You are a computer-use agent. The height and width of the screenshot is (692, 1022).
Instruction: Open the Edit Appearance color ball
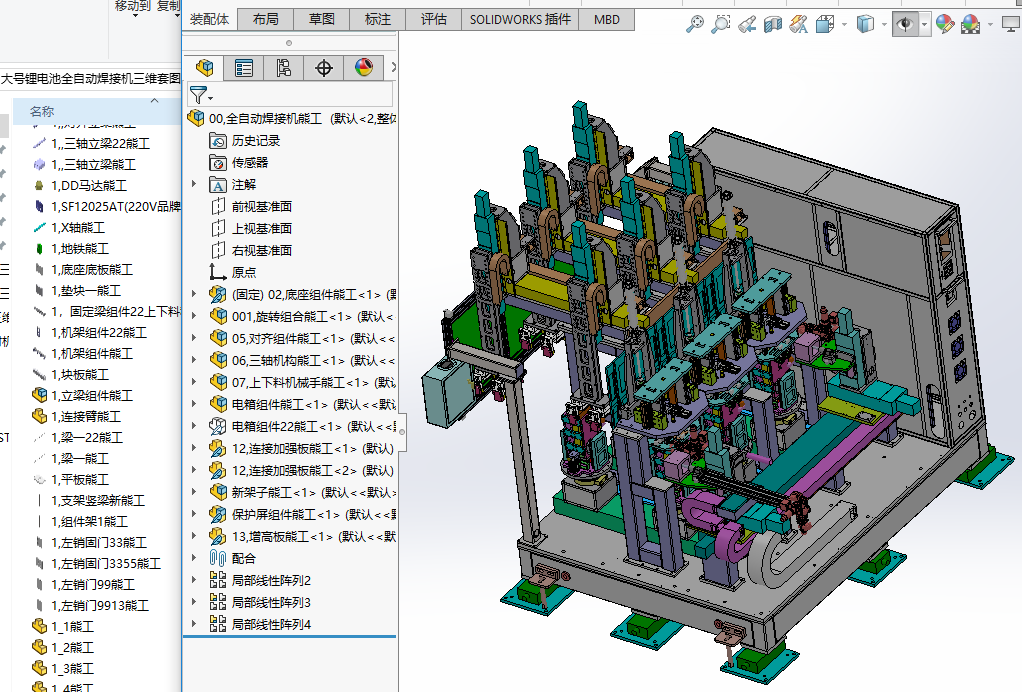click(944, 25)
